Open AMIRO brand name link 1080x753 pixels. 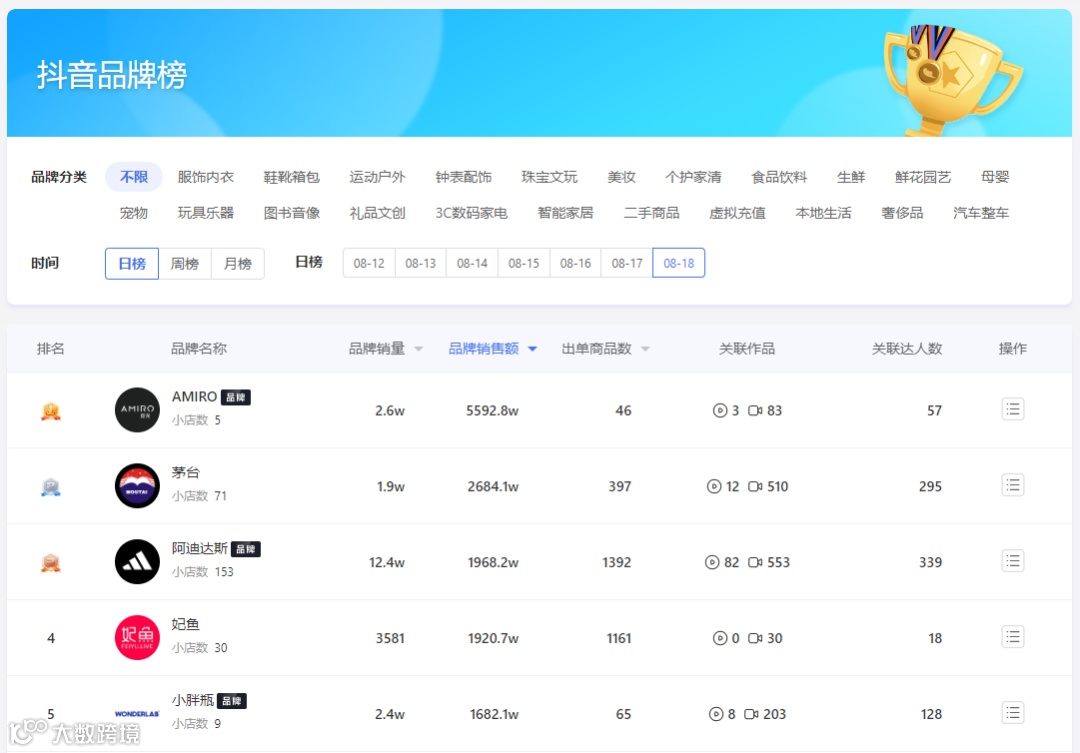coord(194,397)
